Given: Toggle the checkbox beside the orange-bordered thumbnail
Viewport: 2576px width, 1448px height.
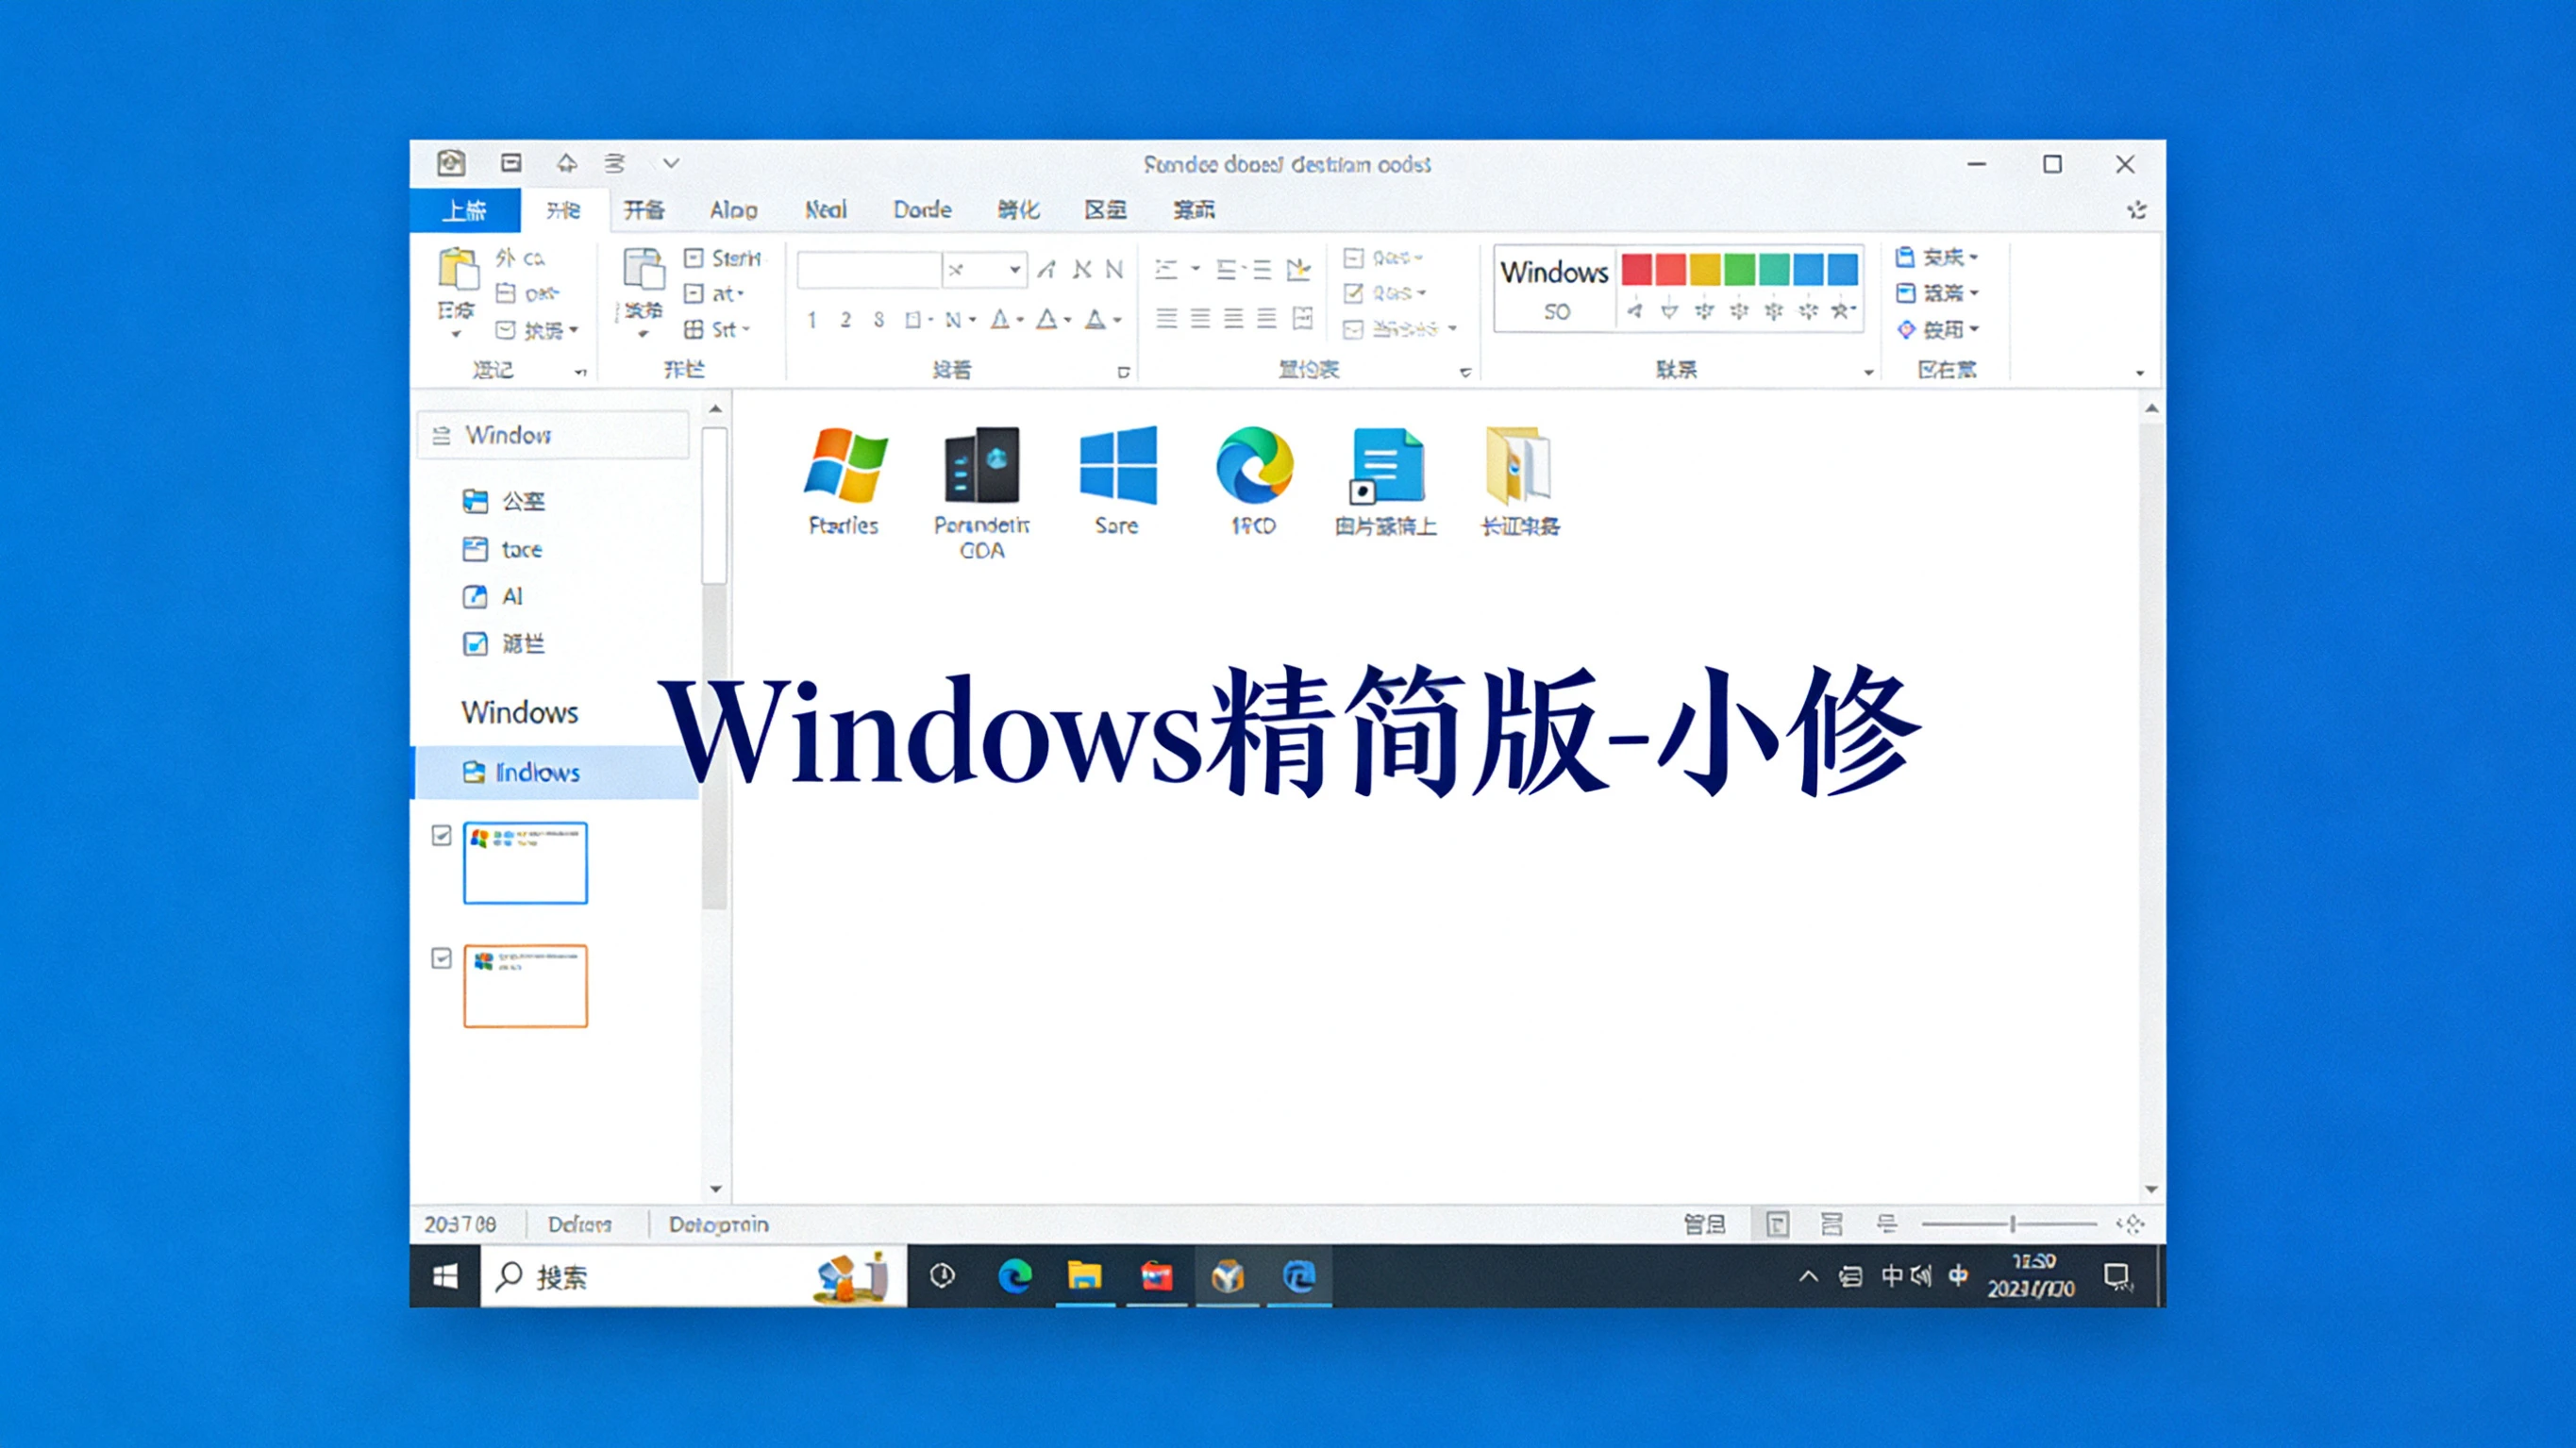Looking at the screenshot, I should pos(441,958).
